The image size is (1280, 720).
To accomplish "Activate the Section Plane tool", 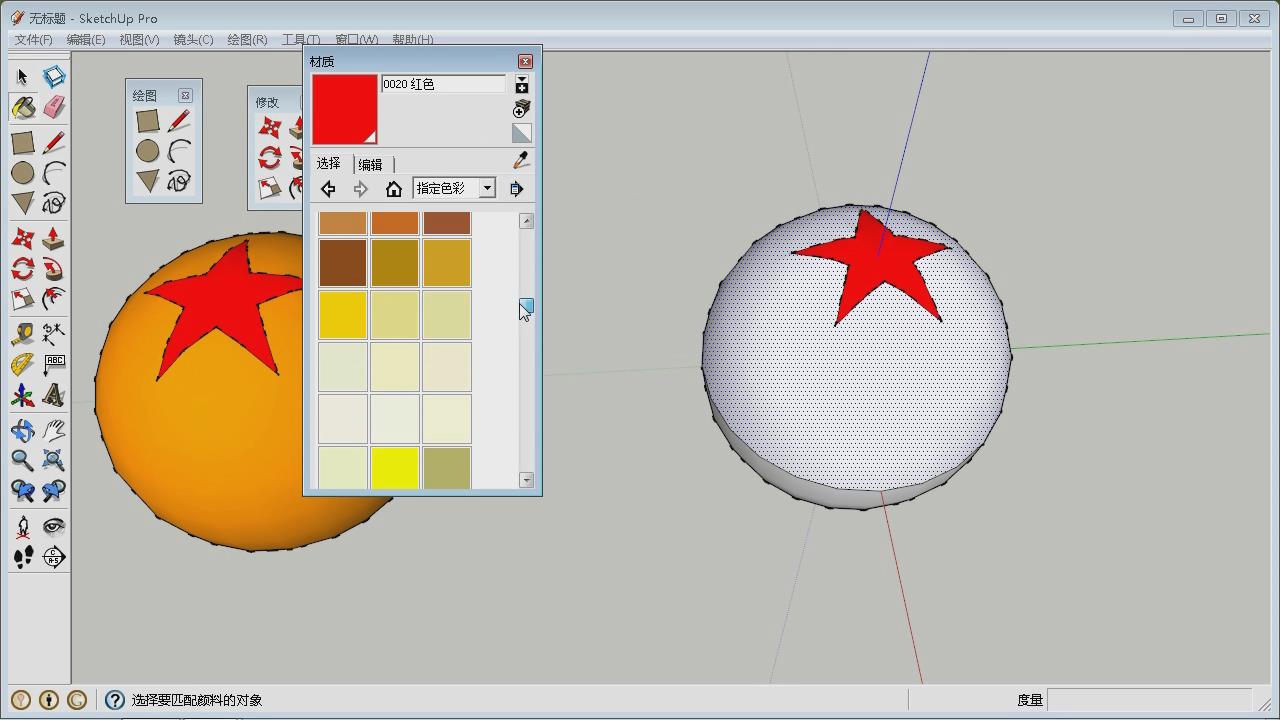I will click(54, 557).
